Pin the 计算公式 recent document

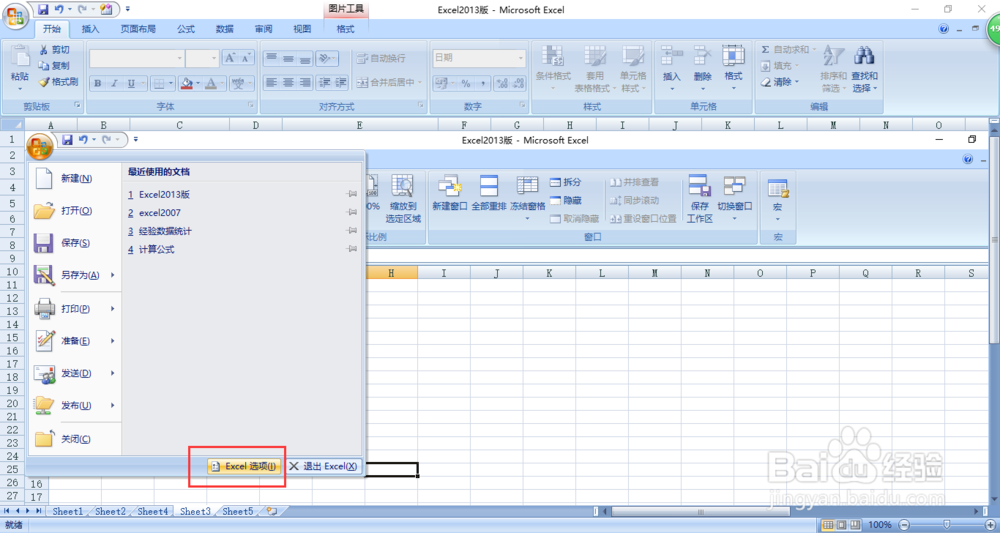[x=351, y=249]
